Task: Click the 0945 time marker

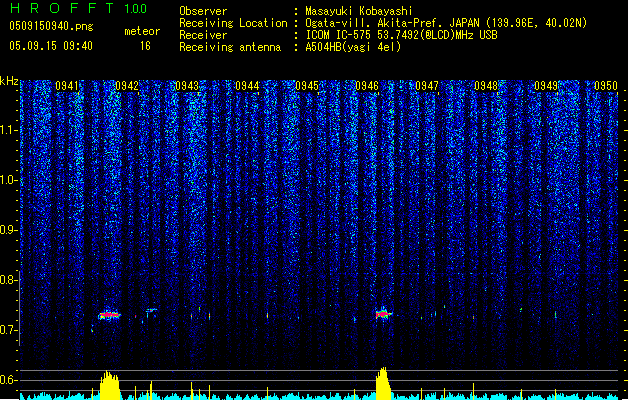Action: point(307,86)
